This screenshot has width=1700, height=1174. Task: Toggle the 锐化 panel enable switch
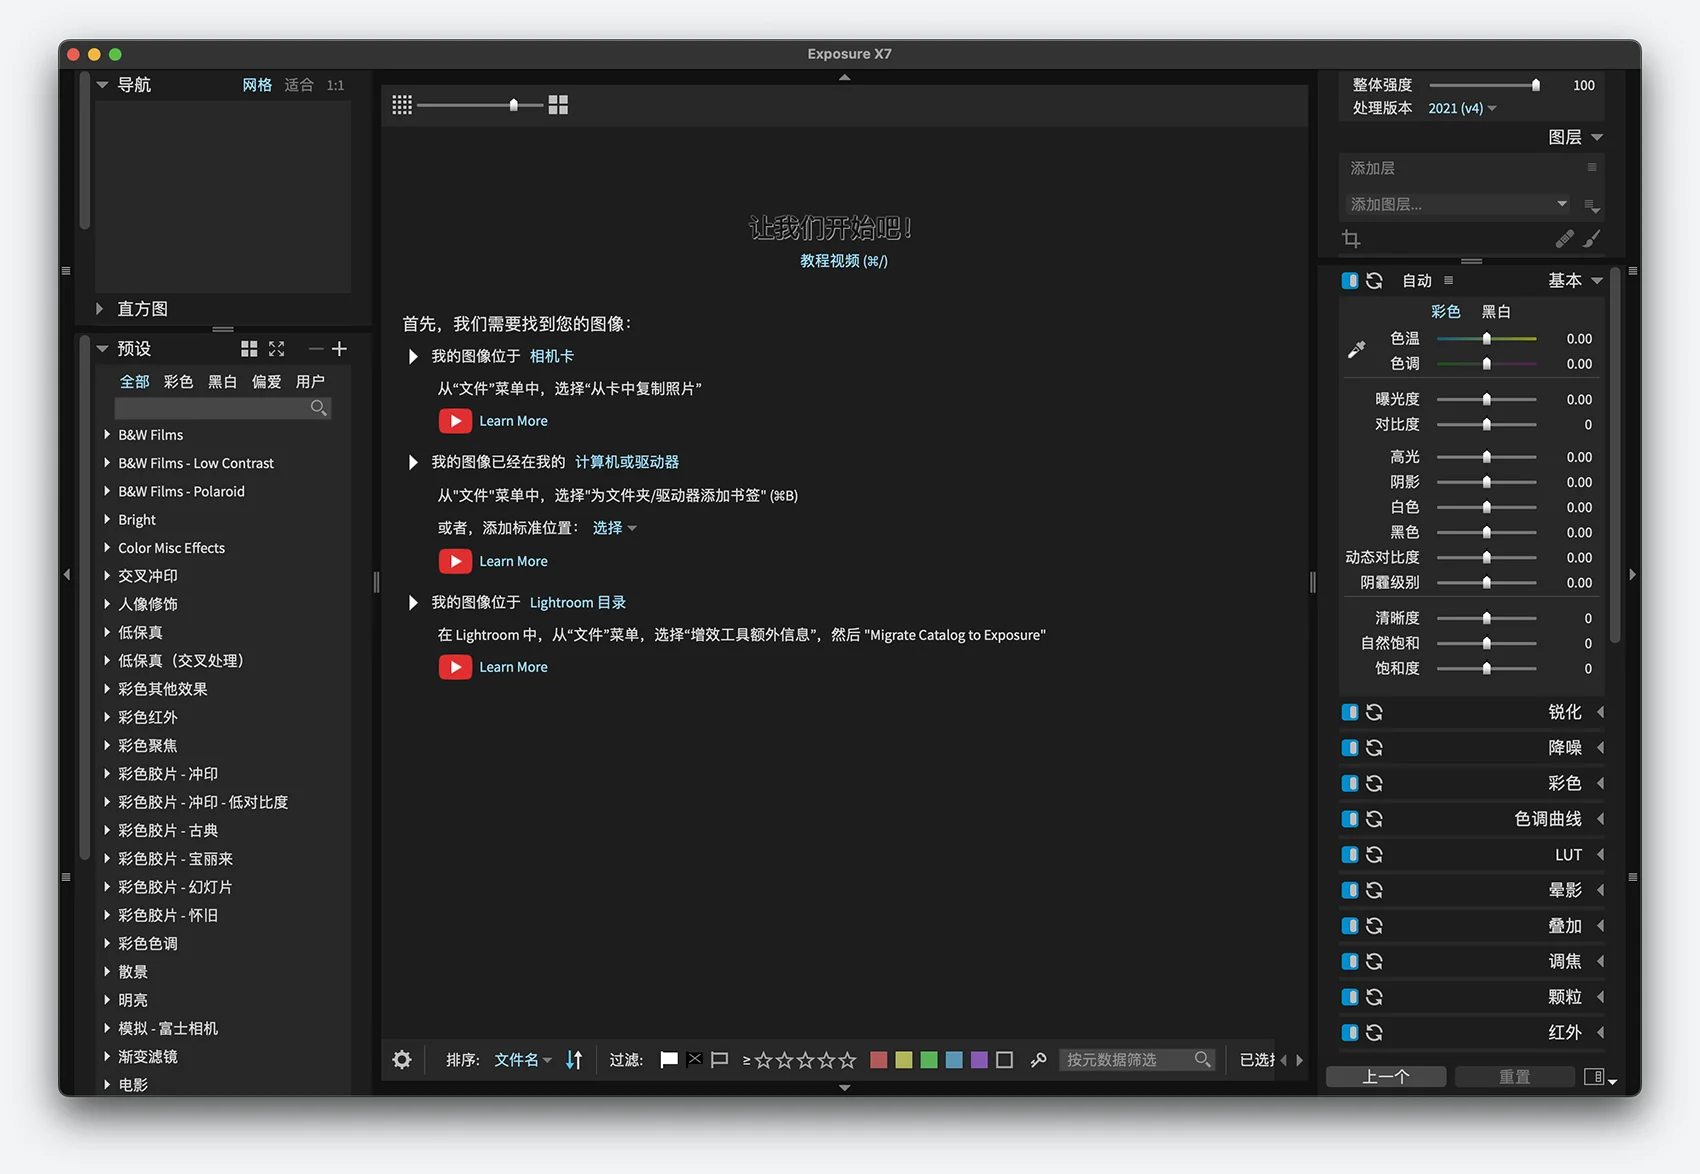pos(1350,712)
